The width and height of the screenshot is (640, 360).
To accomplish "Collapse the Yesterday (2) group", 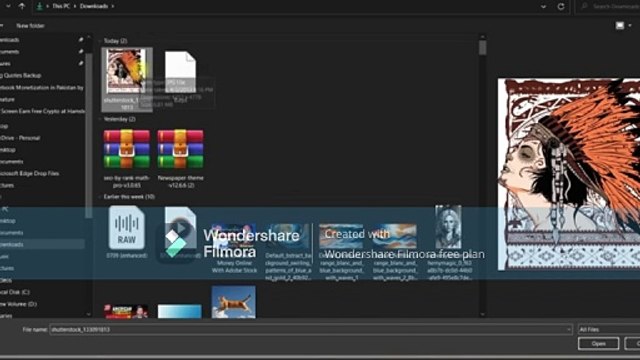I will pyautogui.click(x=100, y=119).
